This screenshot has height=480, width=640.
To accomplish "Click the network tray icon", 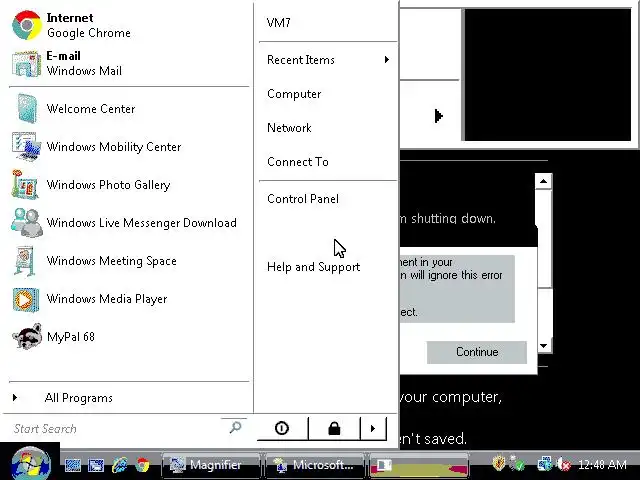I will pyautogui.click(x=544, y=464).
